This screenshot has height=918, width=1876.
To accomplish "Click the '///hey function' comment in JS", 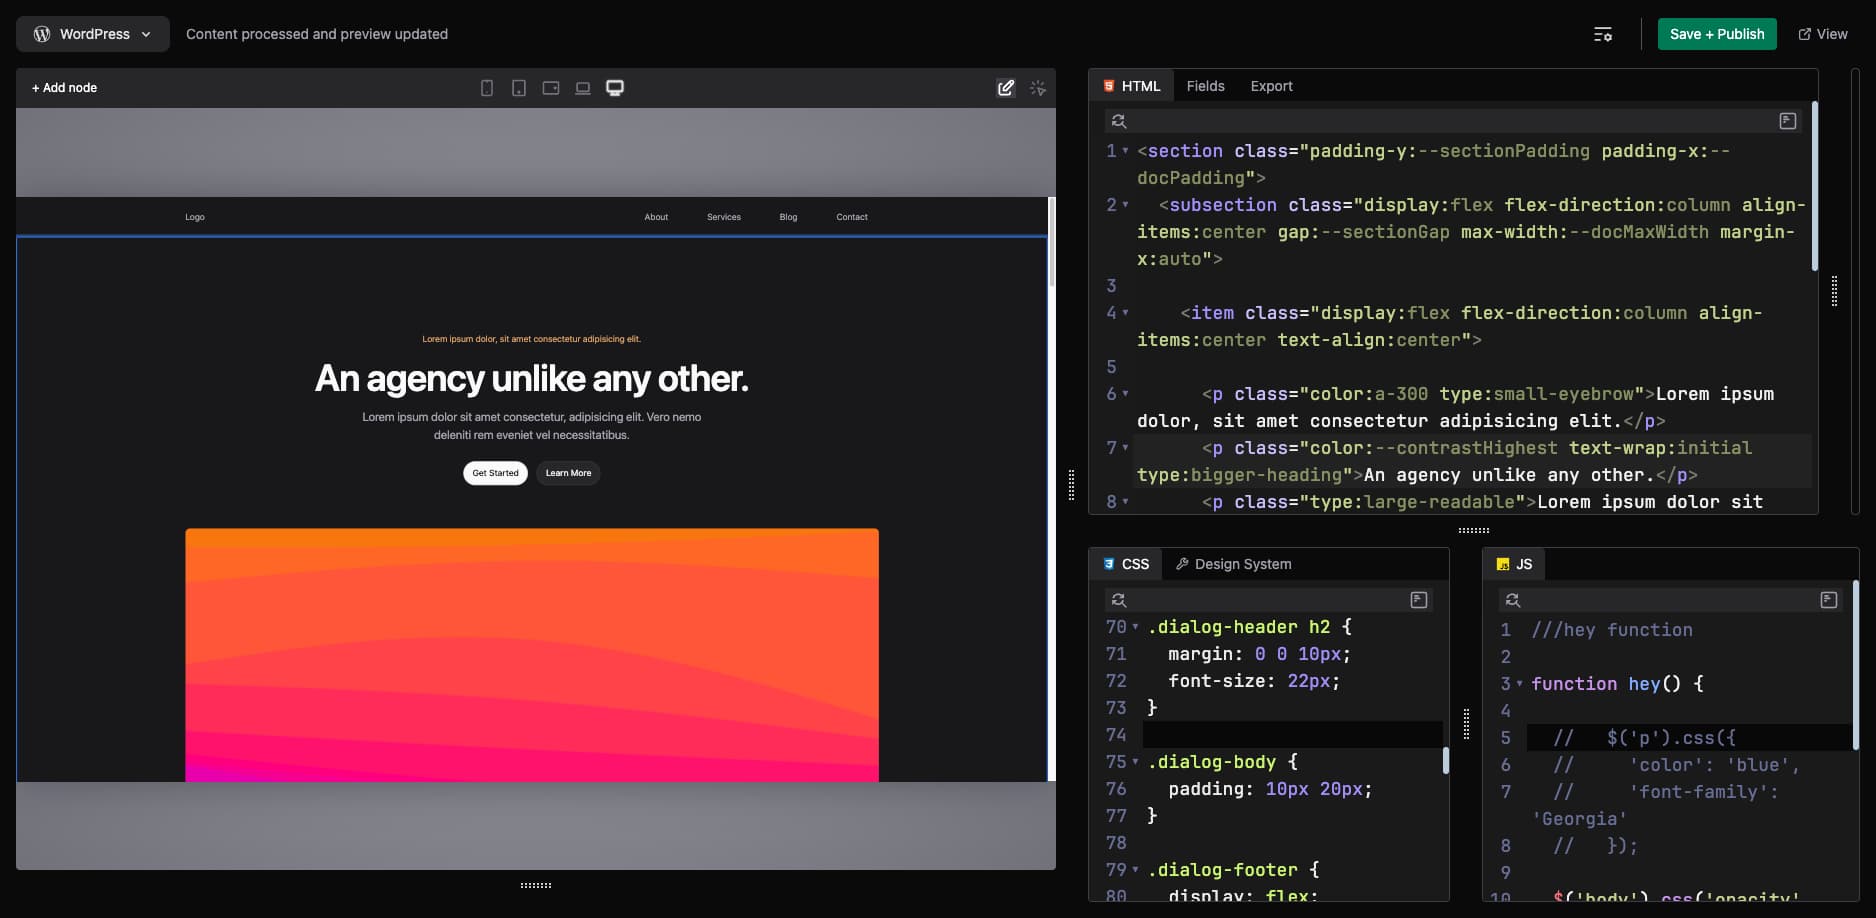I will pyautogui.click(x=1611, y=630).
